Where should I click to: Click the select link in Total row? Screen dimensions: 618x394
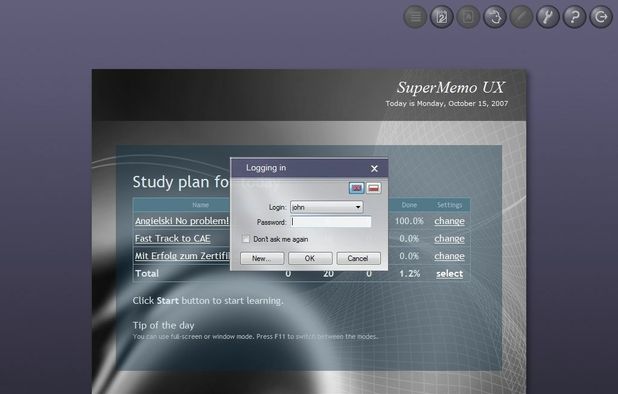pos(449,274)
